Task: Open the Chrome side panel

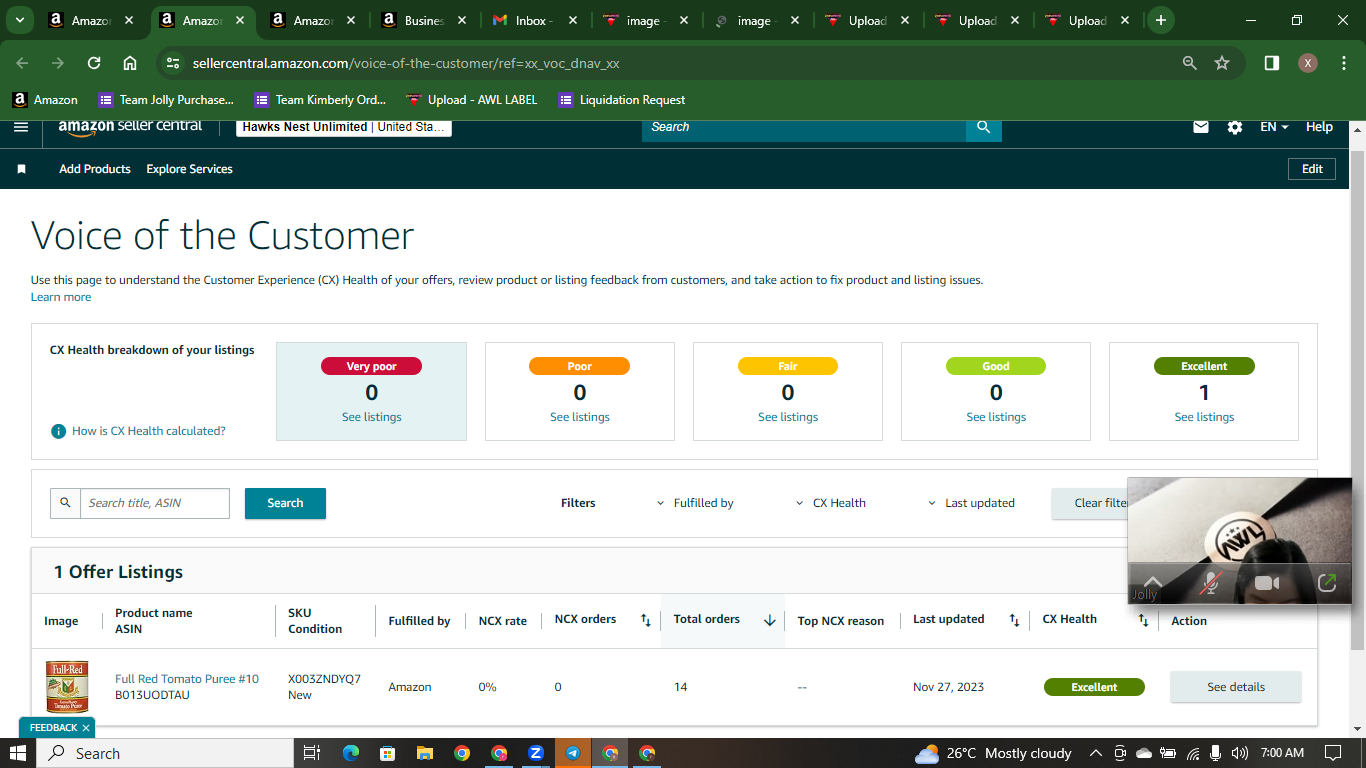Action: click(1271, 63)
